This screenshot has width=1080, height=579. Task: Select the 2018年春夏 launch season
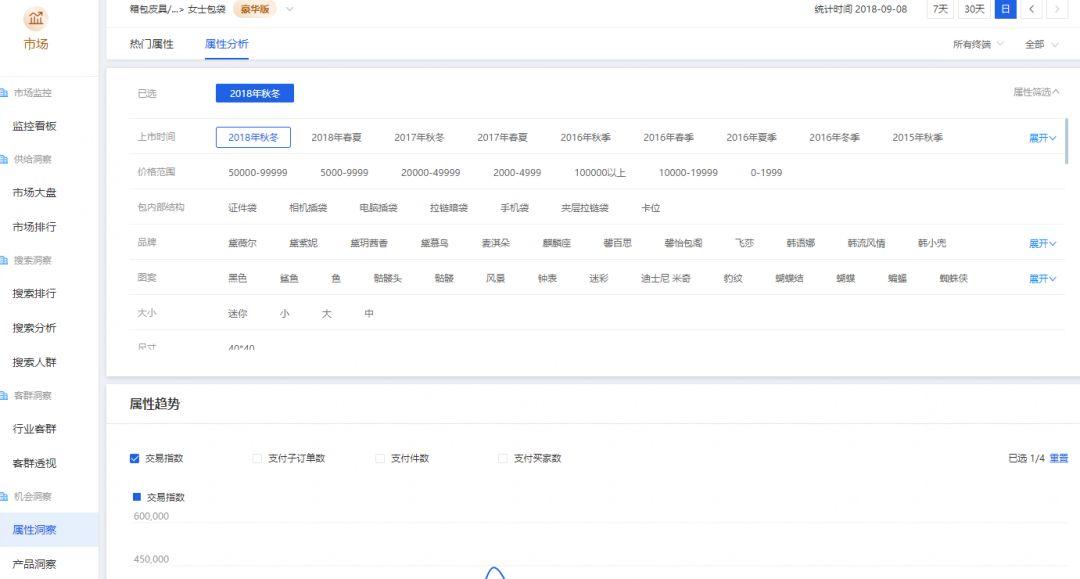(x=336, y=137)
